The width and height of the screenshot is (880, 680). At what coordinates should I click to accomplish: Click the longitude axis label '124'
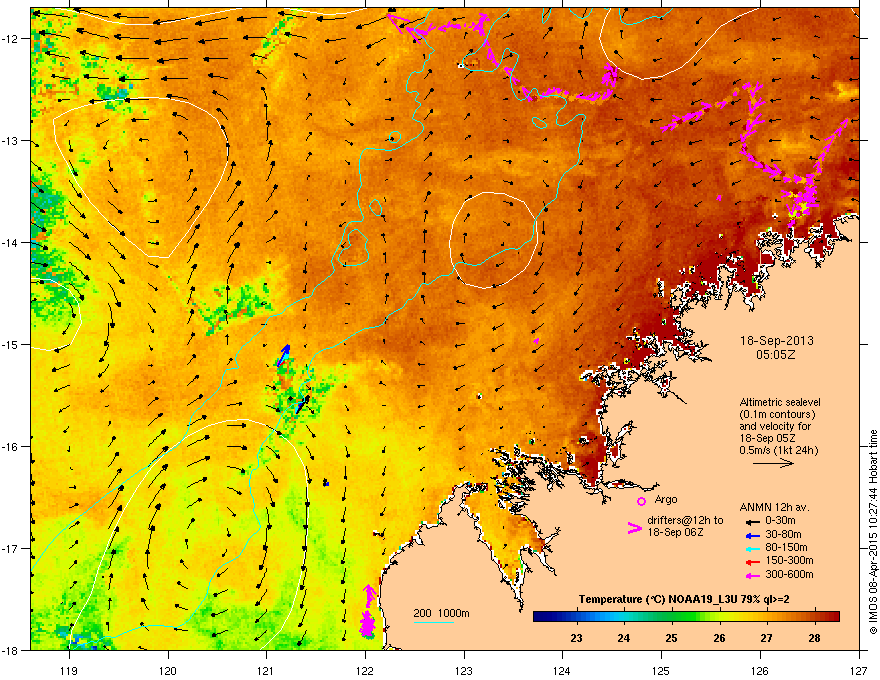(562, 670)
